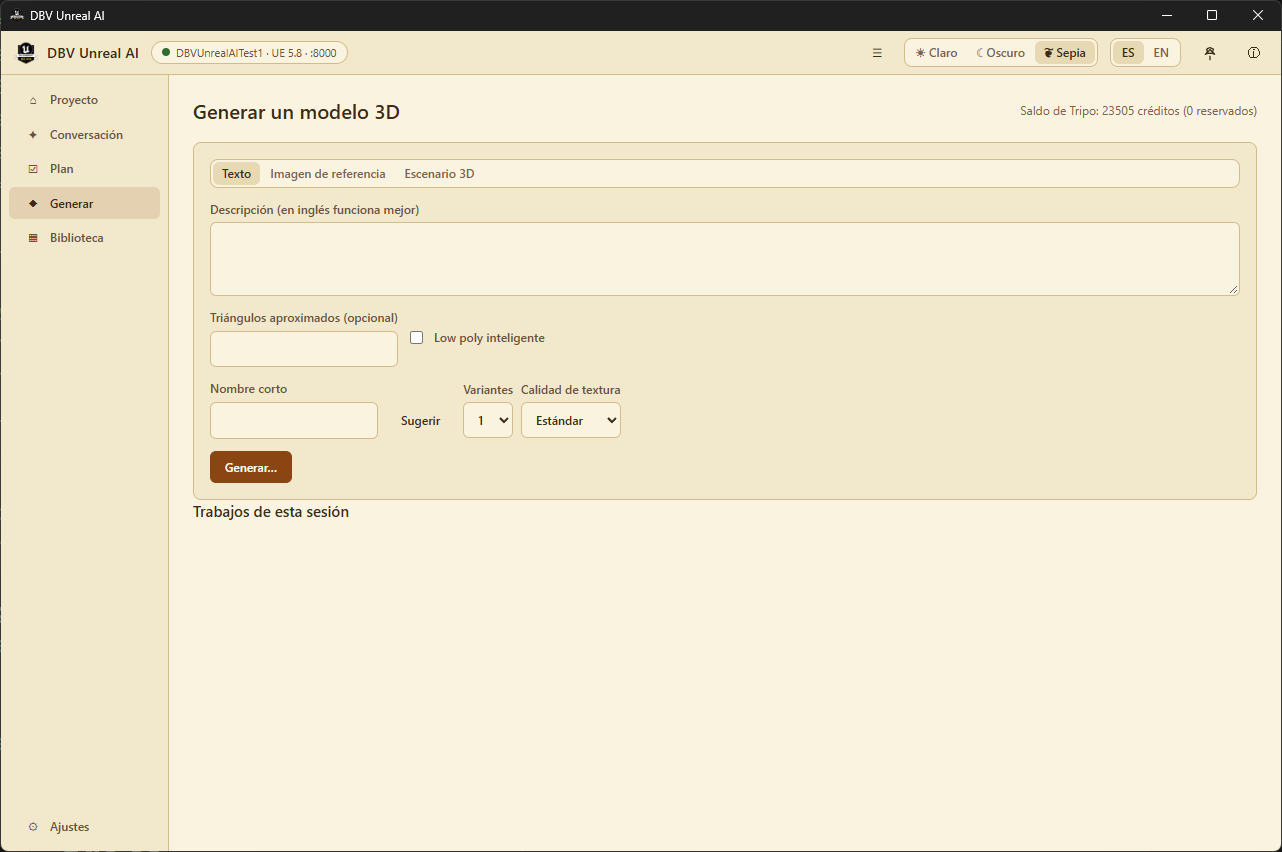Click the description textarea resize grip
Viewport: 1282px width, 852px height.
[x=1233, y=289]
